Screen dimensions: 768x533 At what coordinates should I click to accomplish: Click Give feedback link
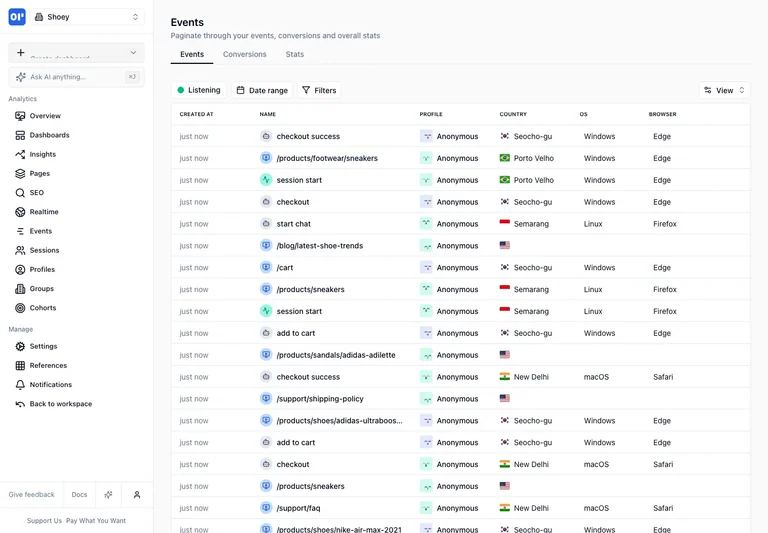point(31,495)
